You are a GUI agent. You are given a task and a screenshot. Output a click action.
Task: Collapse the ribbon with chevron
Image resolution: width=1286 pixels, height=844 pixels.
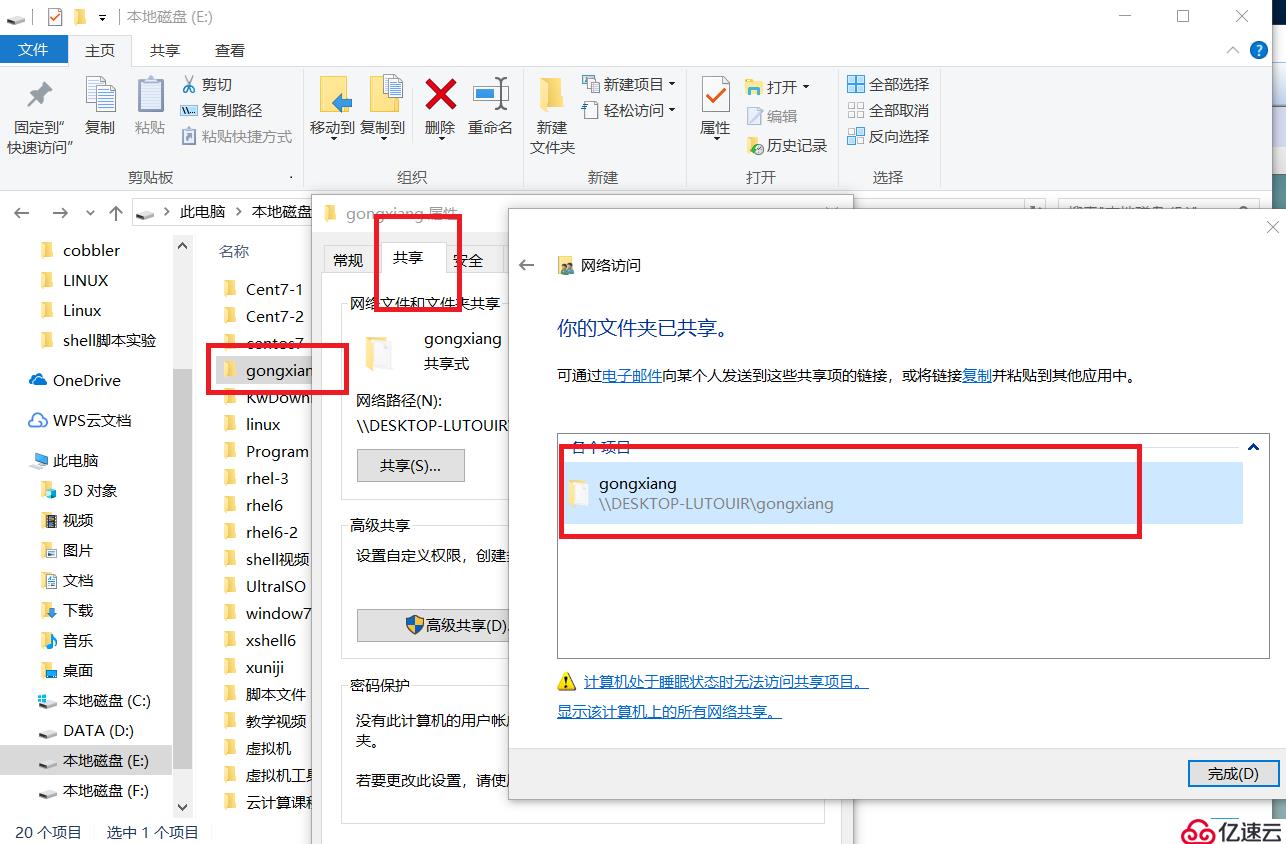(1233, 50)
